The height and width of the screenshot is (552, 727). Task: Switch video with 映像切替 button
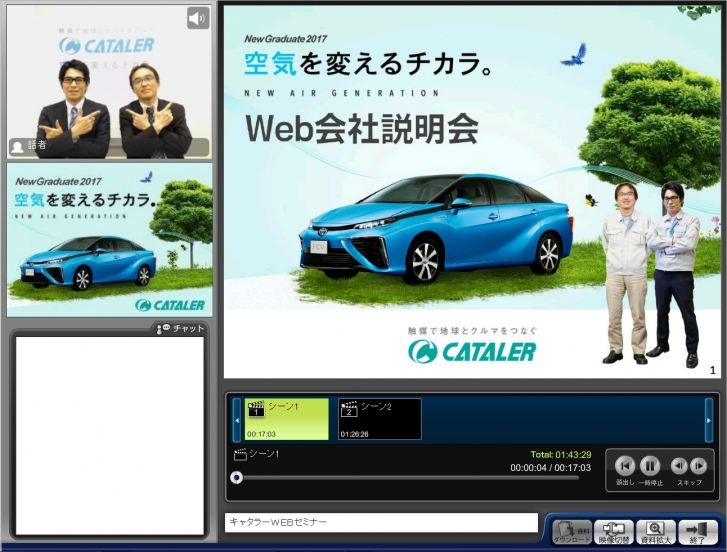(x=614, y=532)
